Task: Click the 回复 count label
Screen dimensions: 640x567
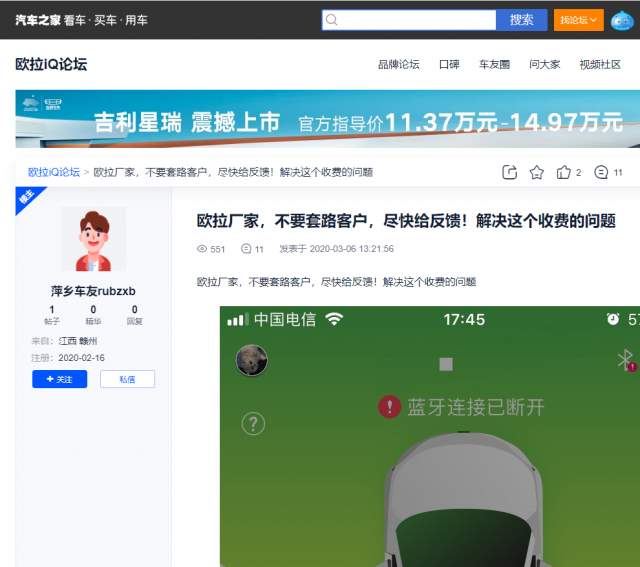Action: (x=134, y=321)
